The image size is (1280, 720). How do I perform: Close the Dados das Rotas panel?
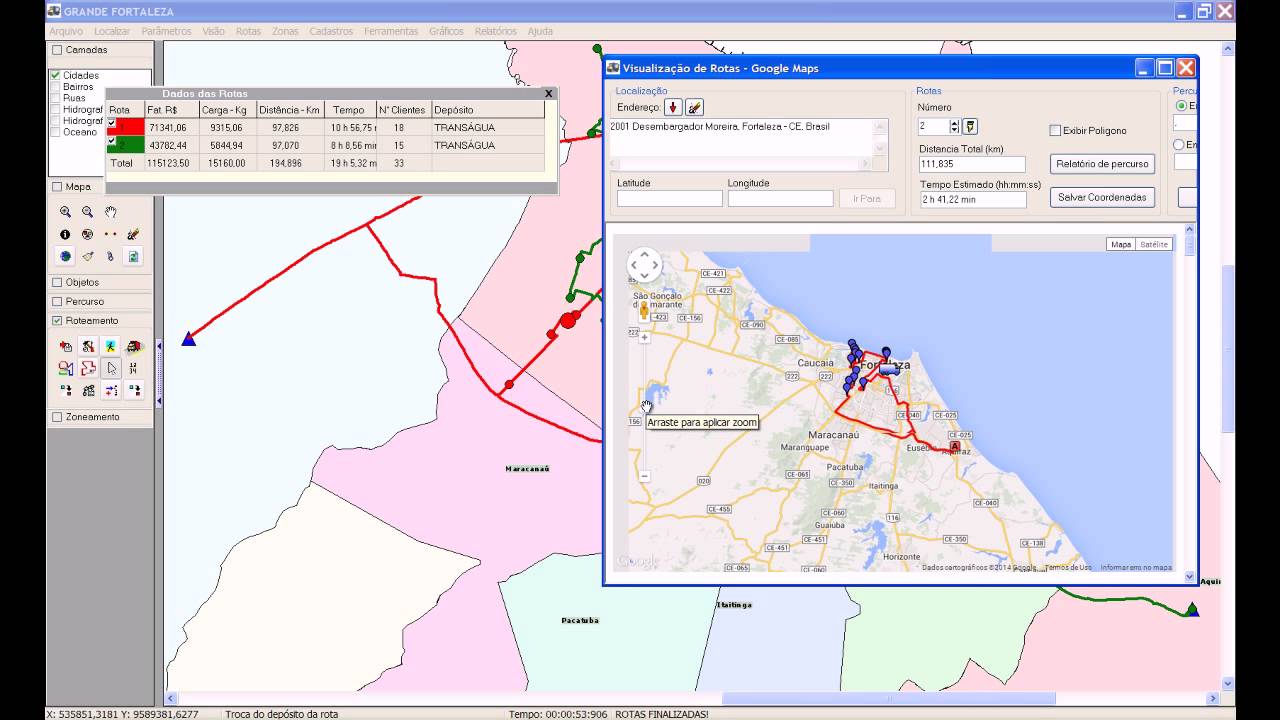click(x=548, y=93)
